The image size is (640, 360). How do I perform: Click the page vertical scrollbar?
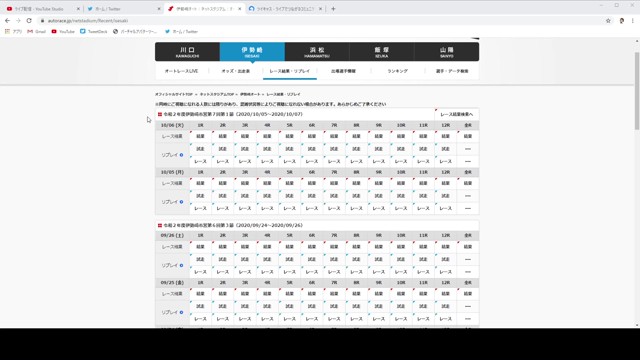637,184
